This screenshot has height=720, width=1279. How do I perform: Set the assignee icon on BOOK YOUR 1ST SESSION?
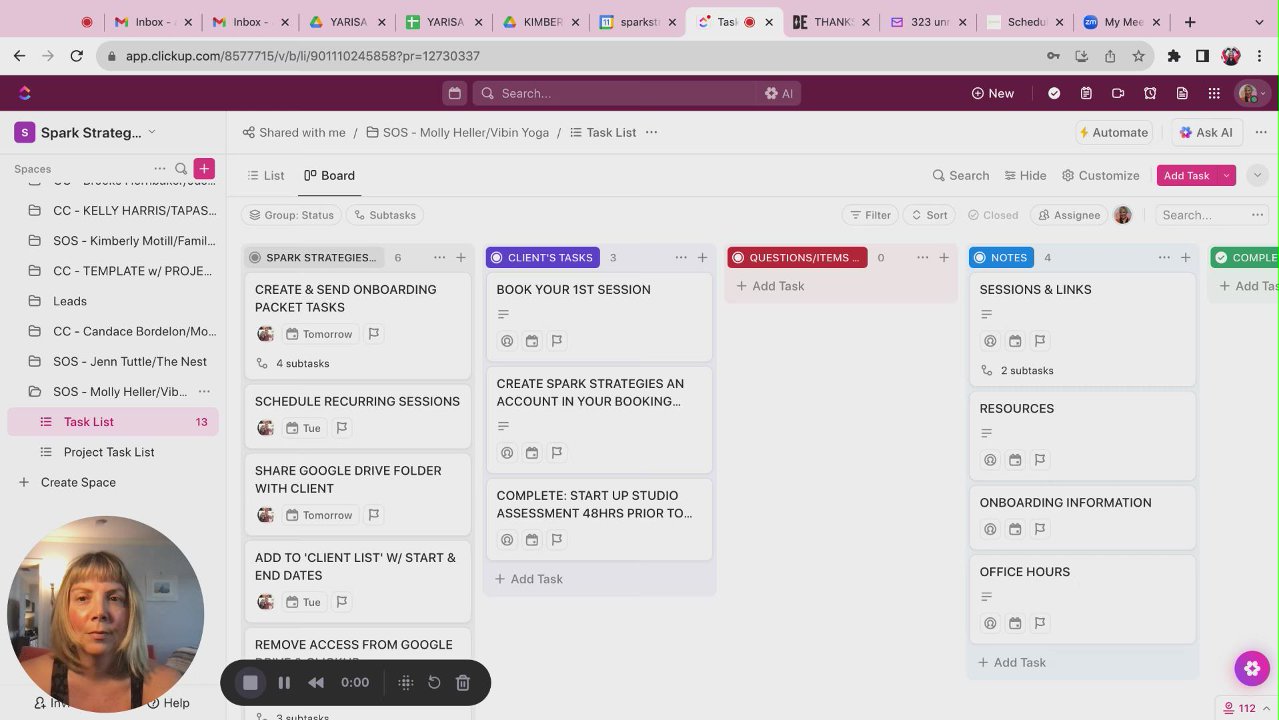point(507,341)
